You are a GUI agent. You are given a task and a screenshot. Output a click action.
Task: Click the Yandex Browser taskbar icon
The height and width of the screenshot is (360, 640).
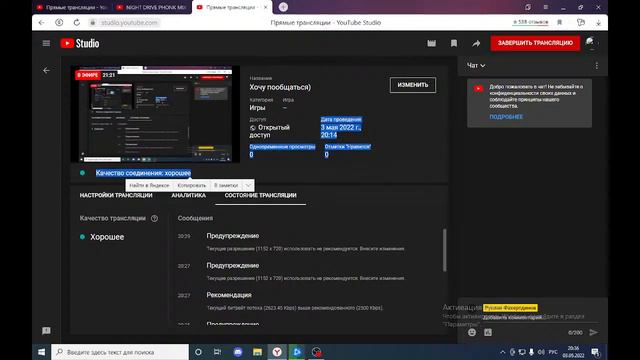277,352
